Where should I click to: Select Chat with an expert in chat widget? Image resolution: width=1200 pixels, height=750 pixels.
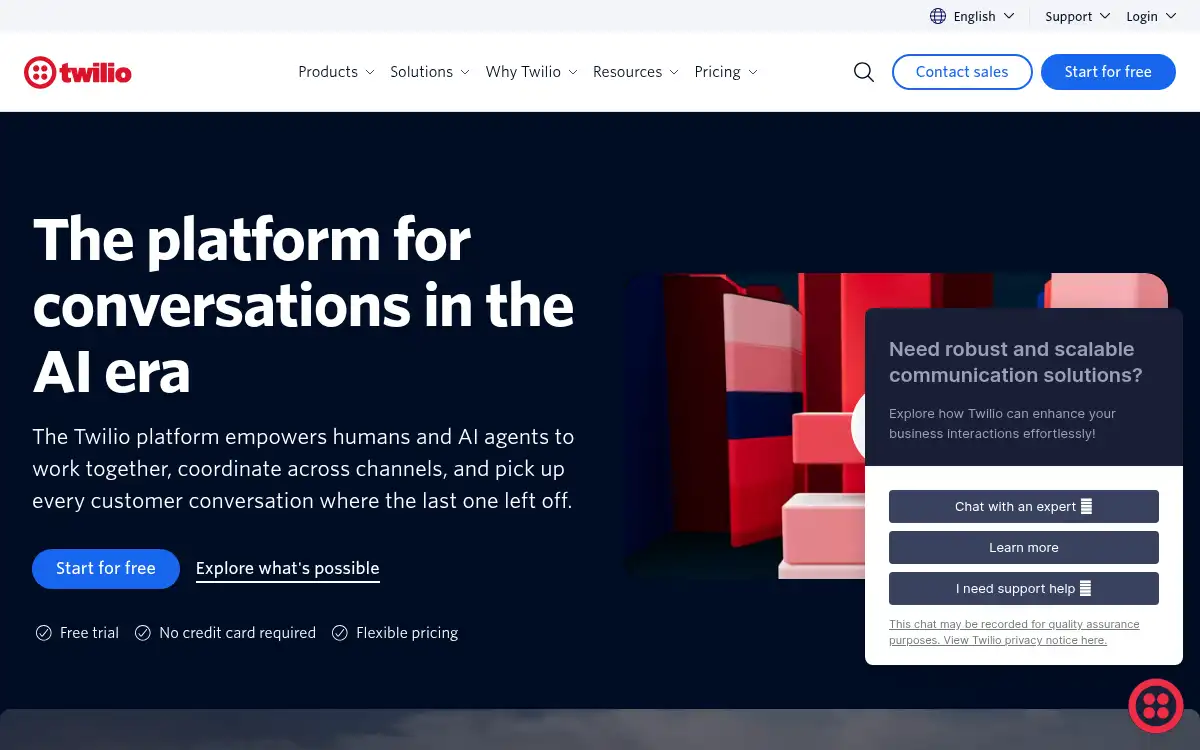(x=1024, y=506)
